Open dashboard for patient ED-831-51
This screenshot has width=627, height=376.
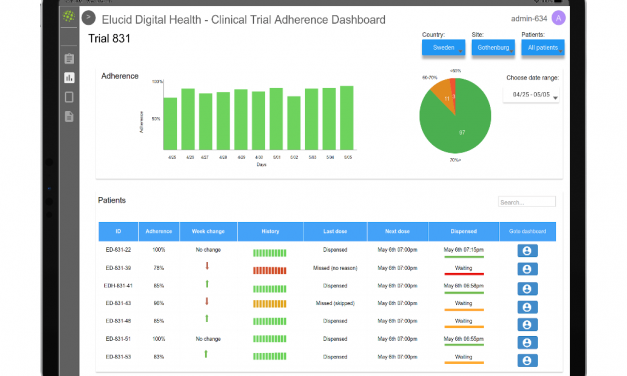point(527,342)
